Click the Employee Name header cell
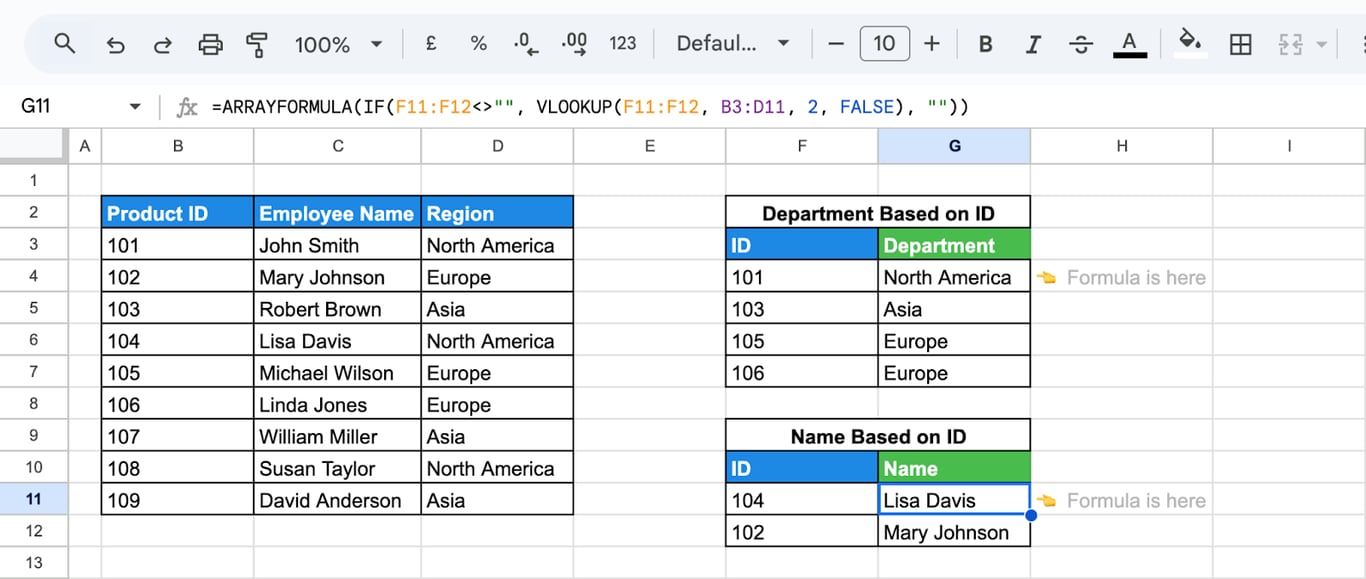This screenshot has width=1366, height=579. 338,213
